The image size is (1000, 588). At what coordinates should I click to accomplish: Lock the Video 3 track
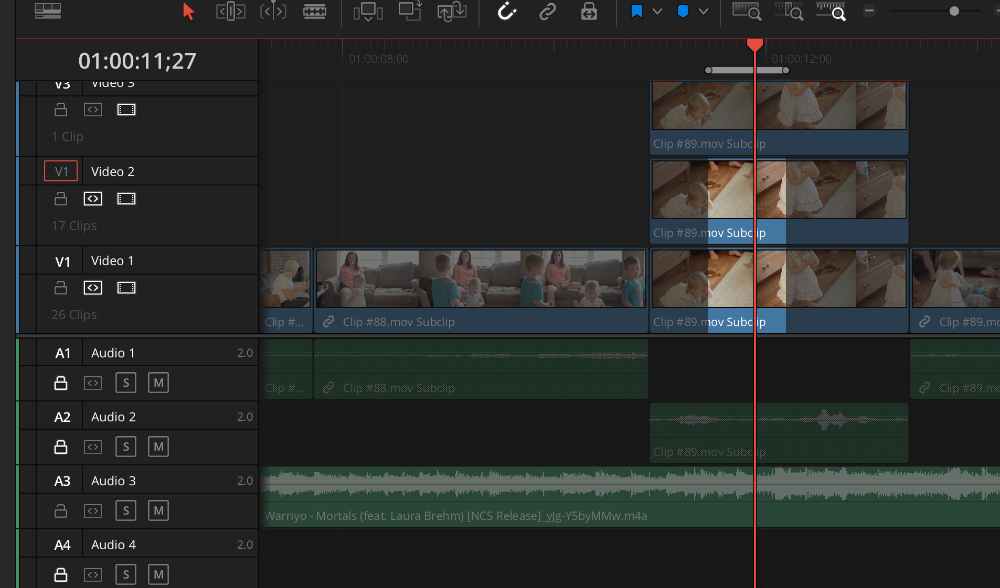tap(61, 110)
